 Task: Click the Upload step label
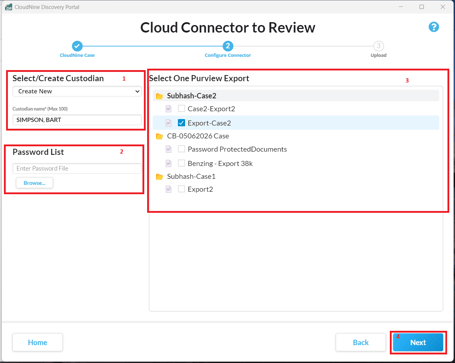(378, 55)
